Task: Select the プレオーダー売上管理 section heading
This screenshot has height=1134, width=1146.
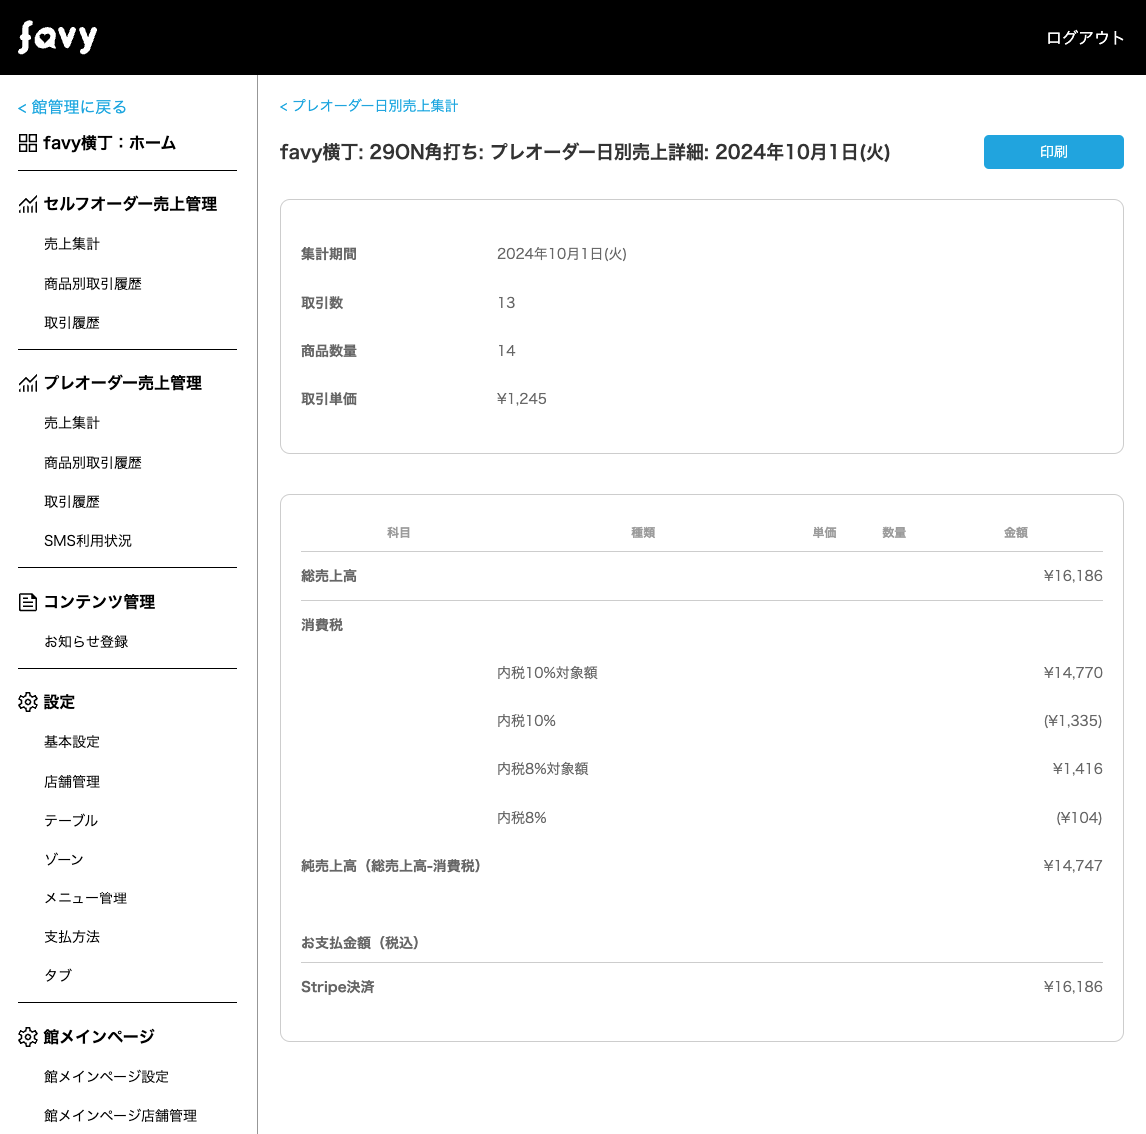Action: pos(123,384)
